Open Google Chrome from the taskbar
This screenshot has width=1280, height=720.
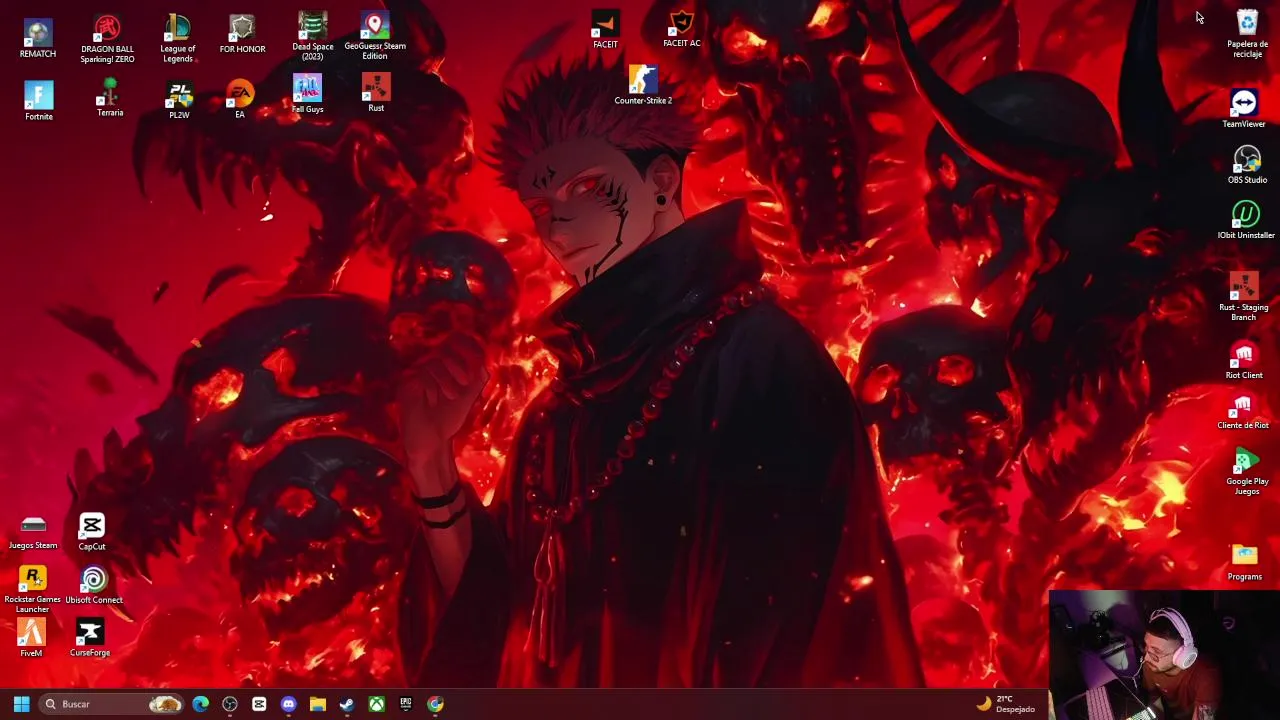[435, 704]
